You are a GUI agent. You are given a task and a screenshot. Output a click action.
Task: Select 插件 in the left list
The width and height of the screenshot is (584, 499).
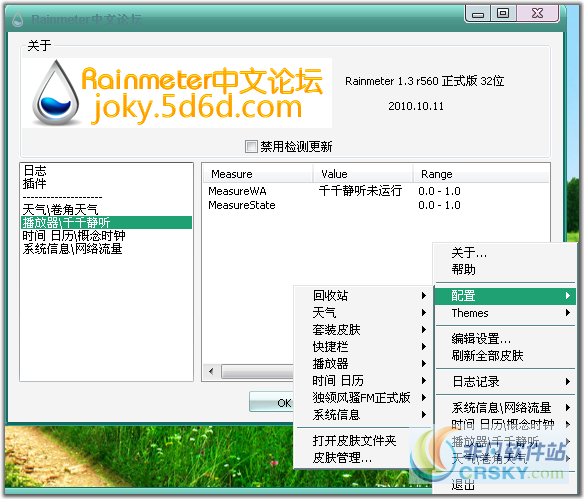point(35,183)
